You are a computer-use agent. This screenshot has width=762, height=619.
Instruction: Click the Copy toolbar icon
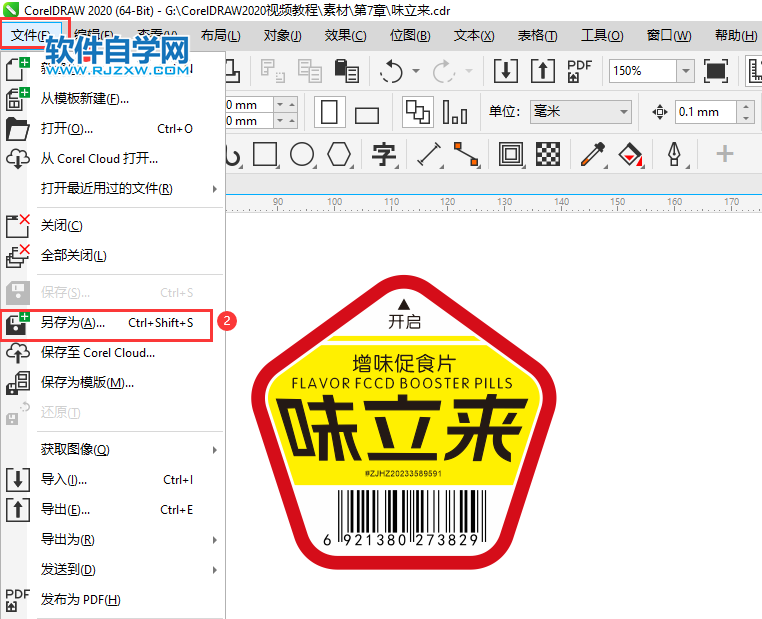point(310,71)
